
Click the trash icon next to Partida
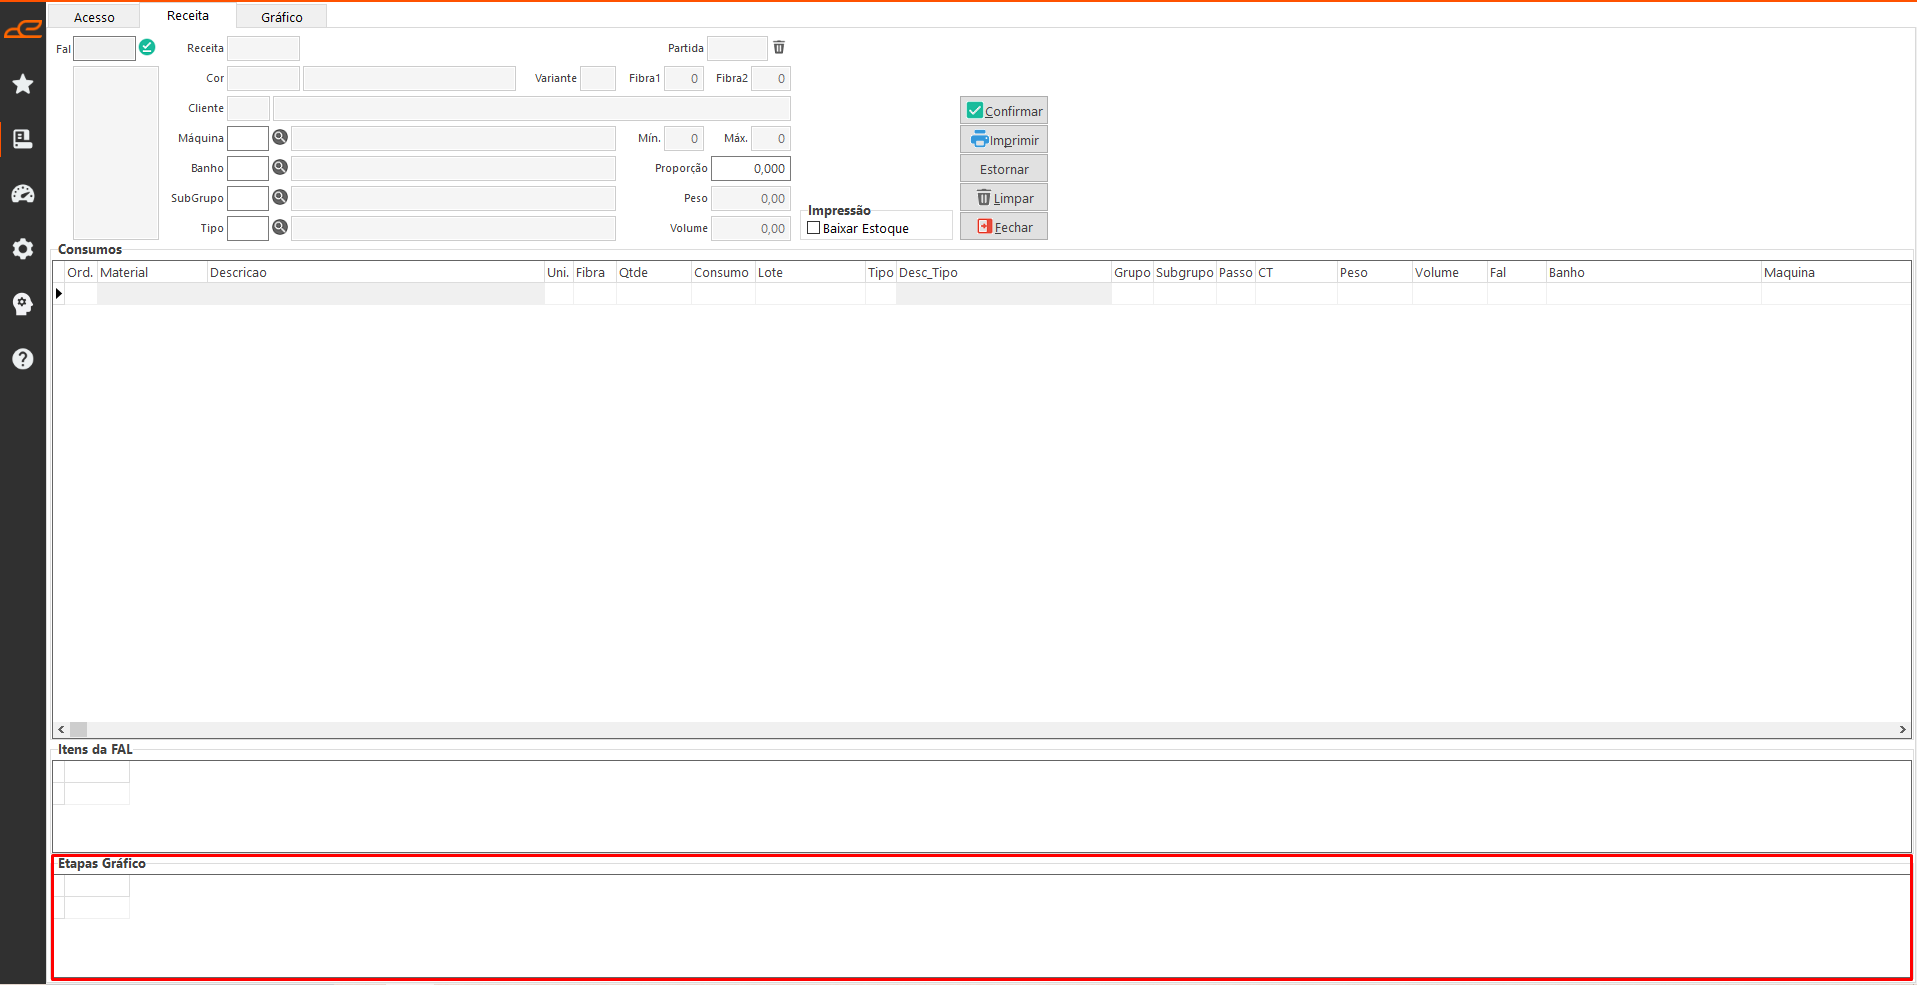(779, 47)
